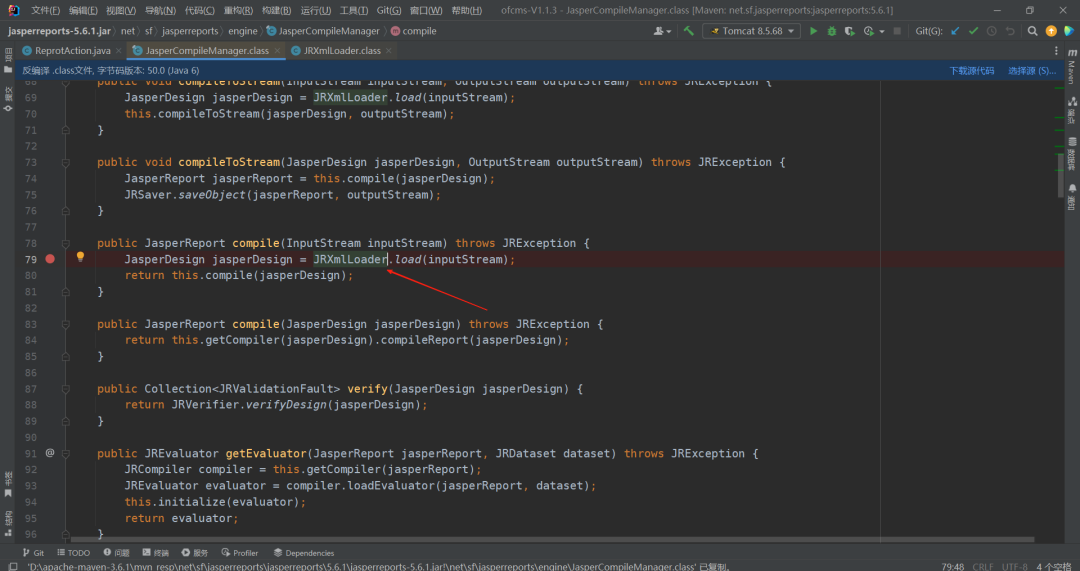This screenshot has width=1080, height=571.
Task: Switch to the ReprotAction.java tab
Action: pyautogui.click(x=72, y=50)
